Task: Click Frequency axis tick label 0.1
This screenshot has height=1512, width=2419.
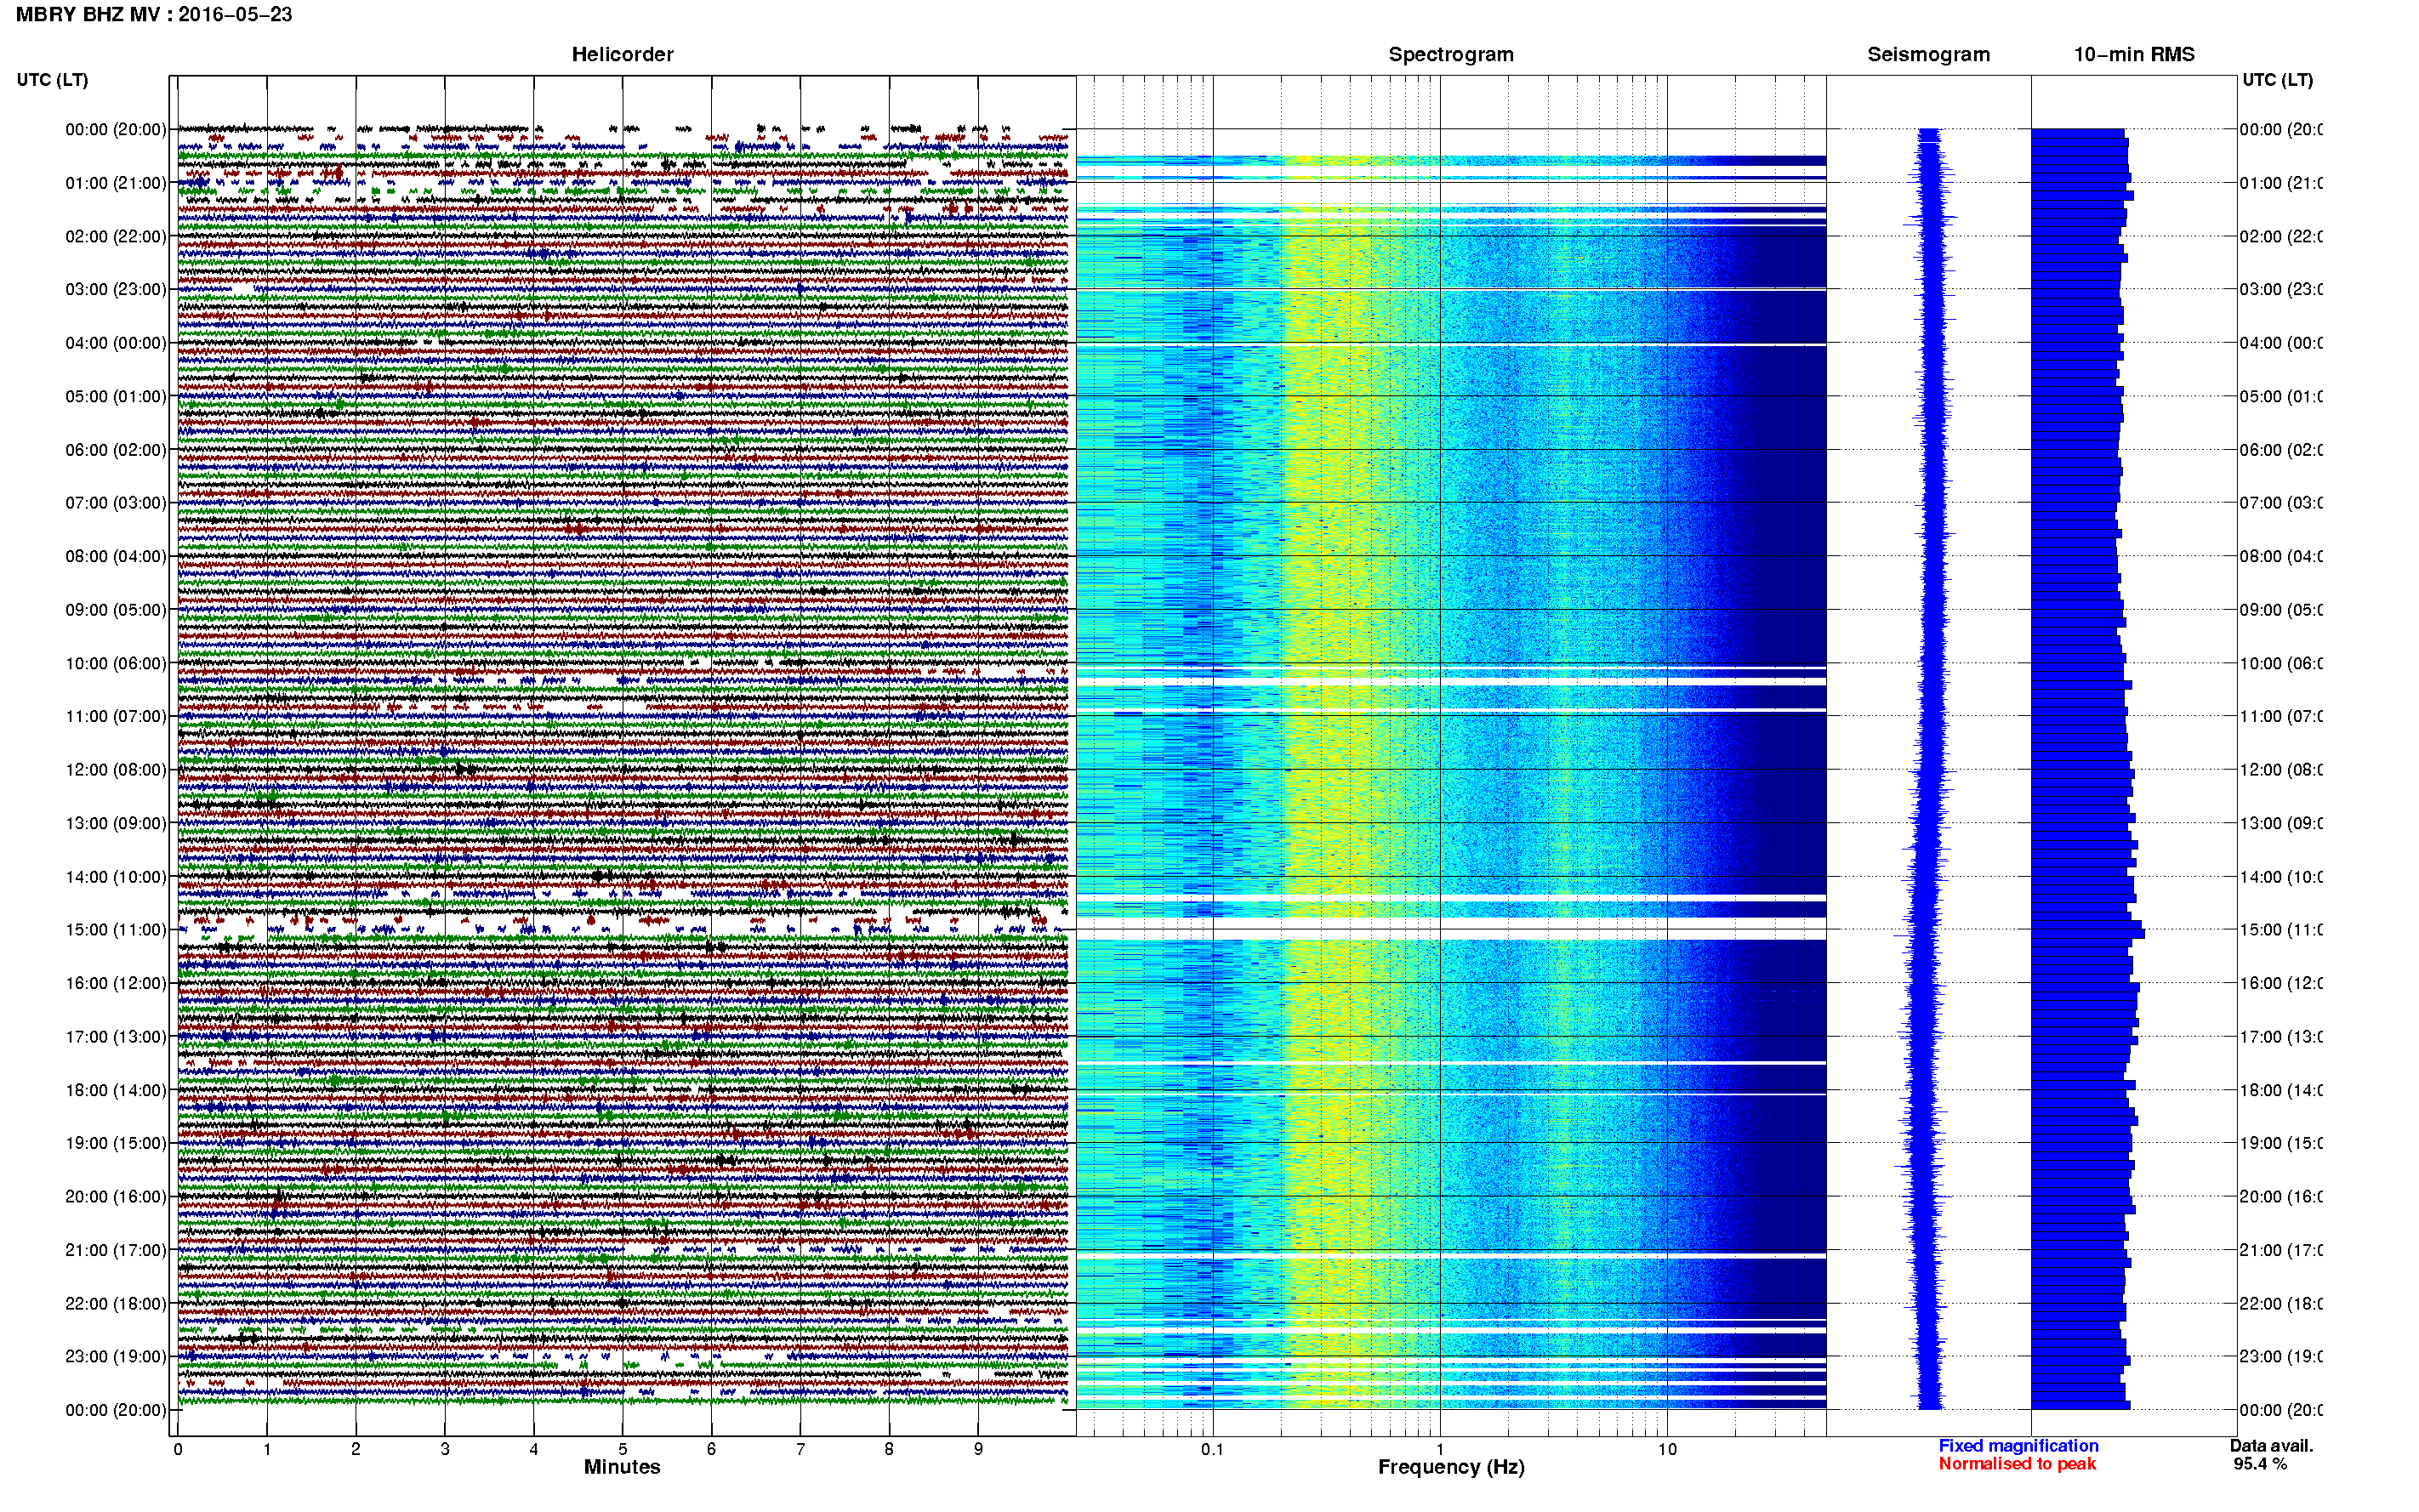Action: point(1212,1449)
